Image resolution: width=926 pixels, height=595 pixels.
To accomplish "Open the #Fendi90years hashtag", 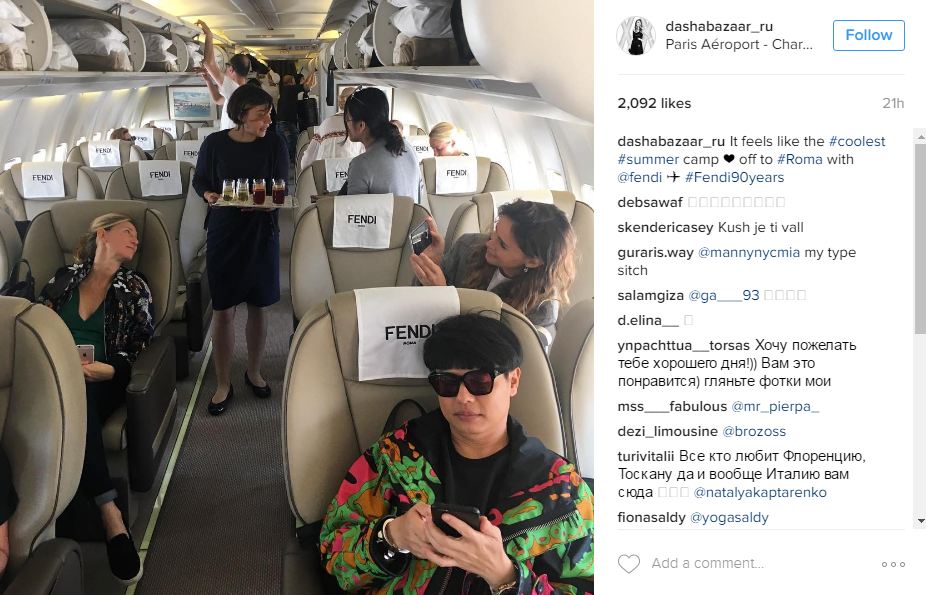I will 734,178.
